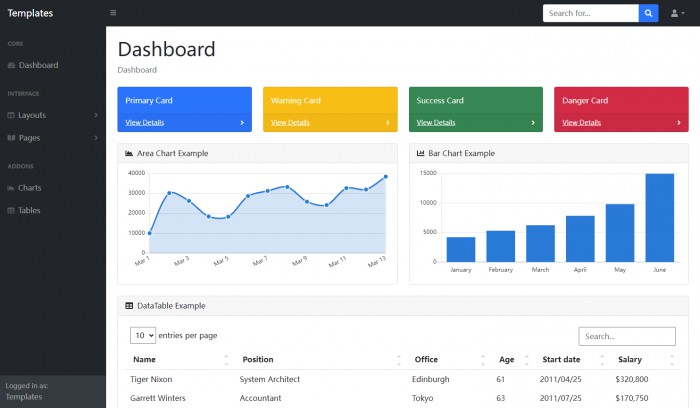Click the DataTable Example table icon
This screenshot has width=700, height=408.
click(129, 306)
